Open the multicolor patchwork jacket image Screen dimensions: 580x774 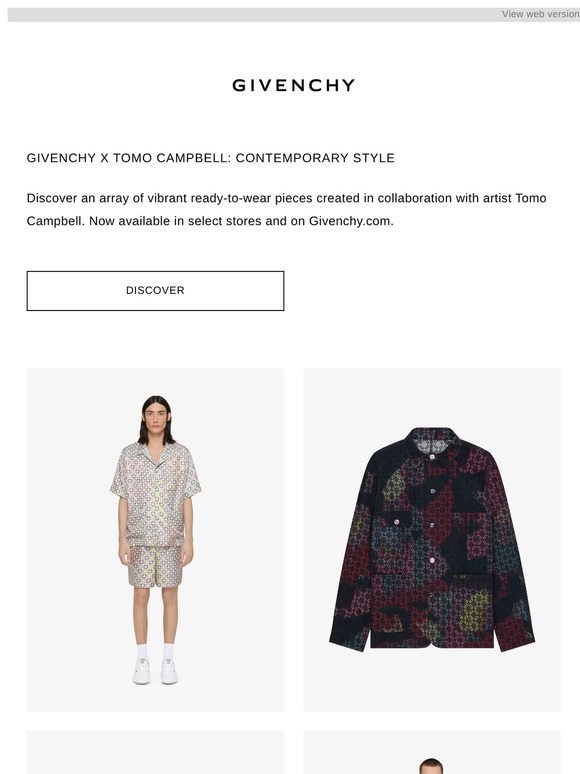pyautogui.click(x=431, y=540)
